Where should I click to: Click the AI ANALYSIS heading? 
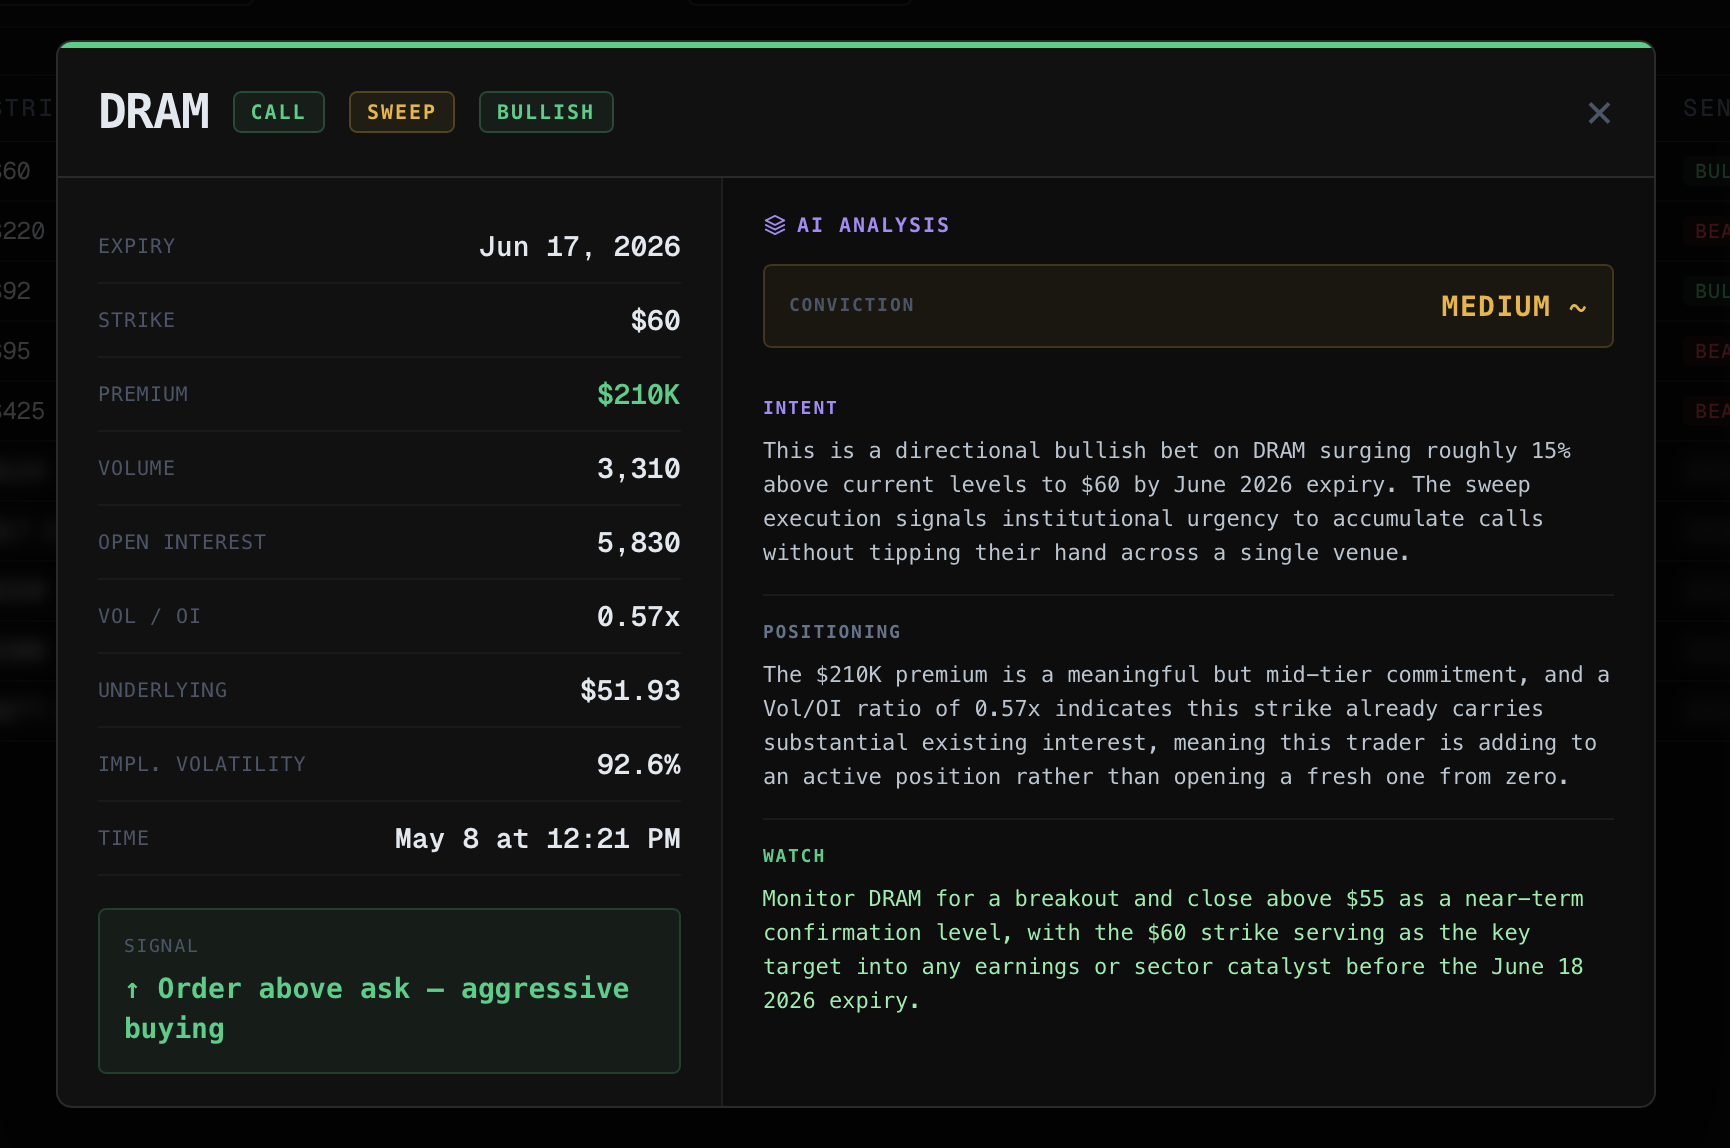click(x=873, y=225)
